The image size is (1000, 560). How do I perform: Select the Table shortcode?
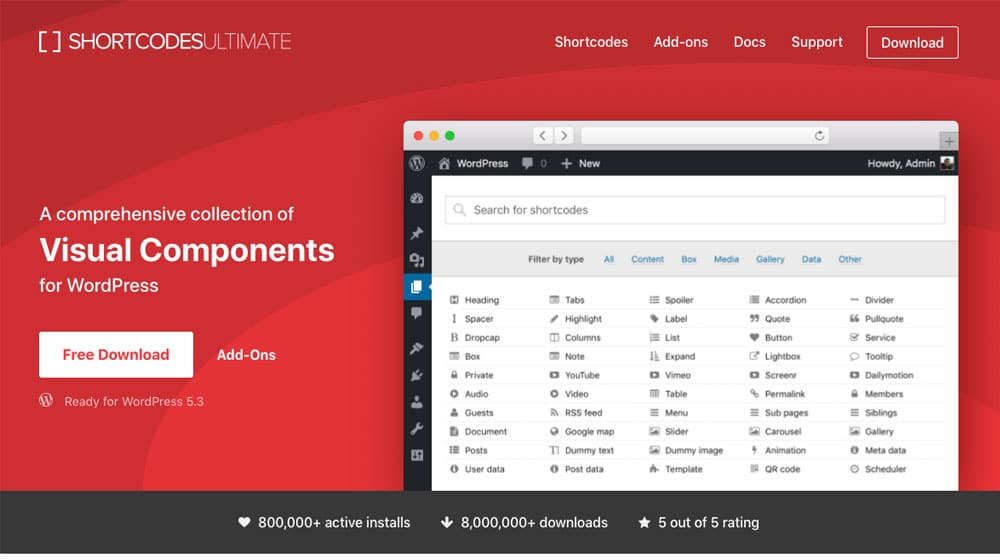668,394
